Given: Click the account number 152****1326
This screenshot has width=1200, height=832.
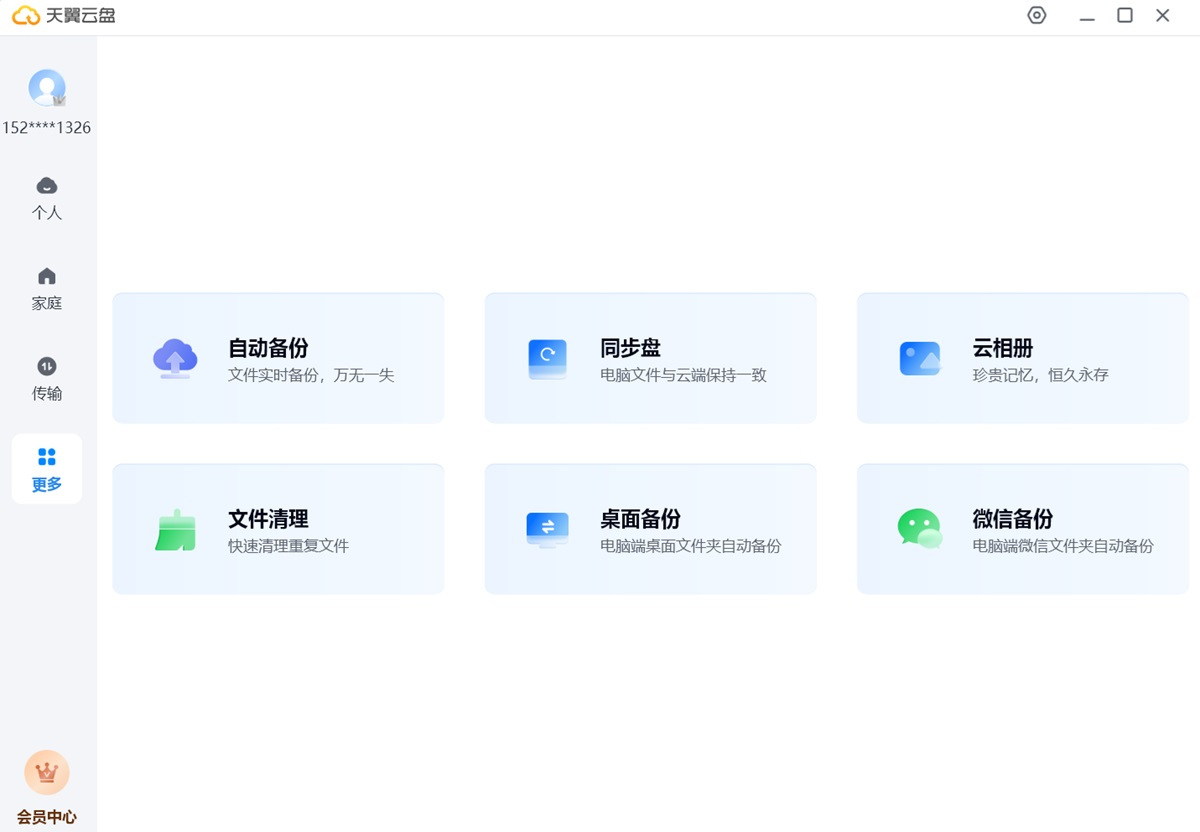Looking at the screenshot, I should pyautogui.click(x=47, y=128).
